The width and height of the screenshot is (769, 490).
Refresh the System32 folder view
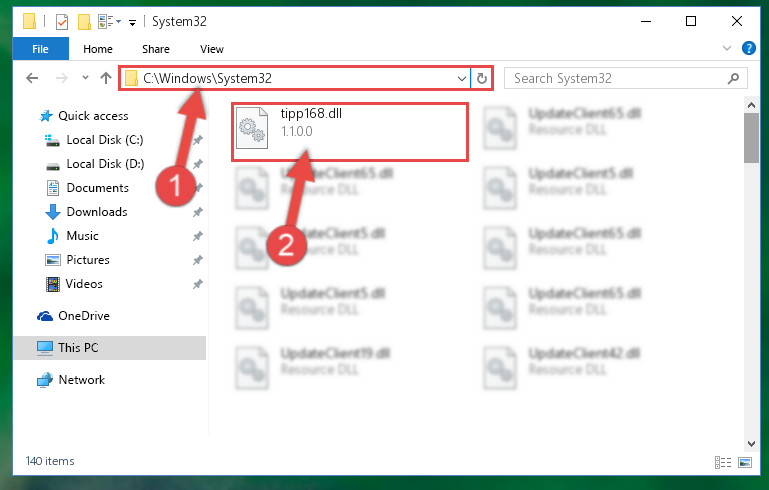(482, 78)
